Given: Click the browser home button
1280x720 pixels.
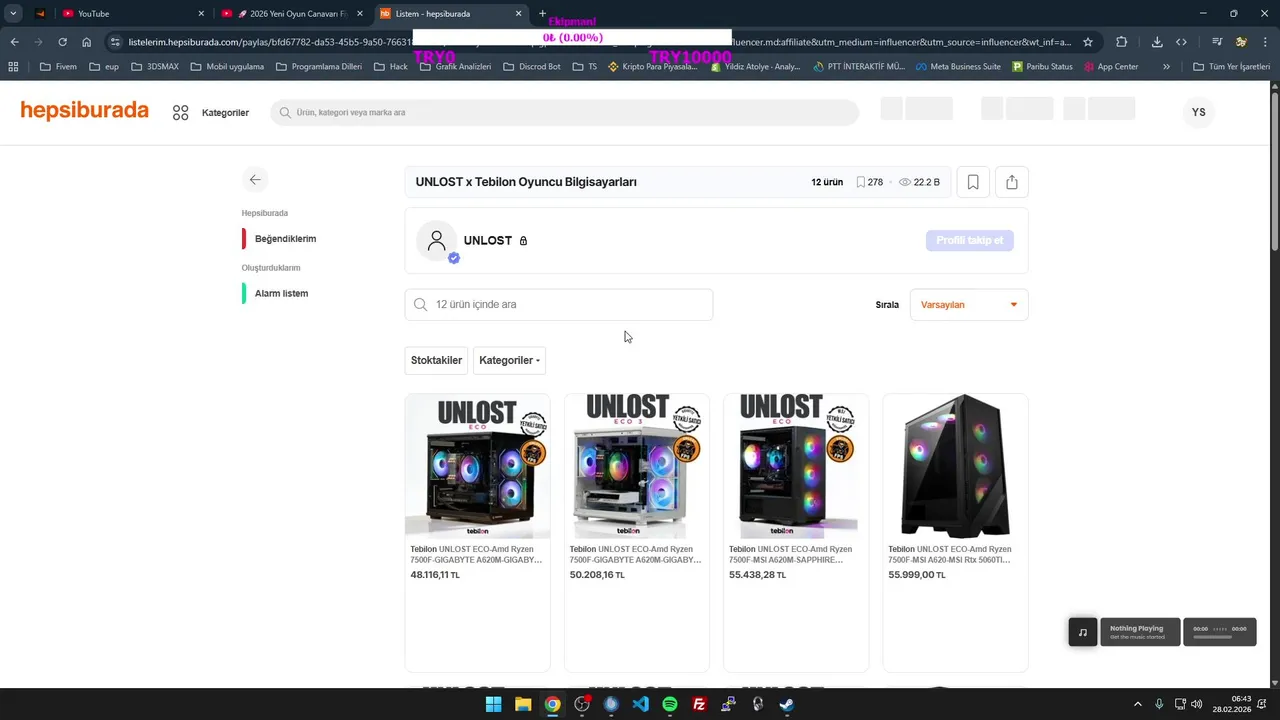Looking at the screenshot, I should pos(86,42).
